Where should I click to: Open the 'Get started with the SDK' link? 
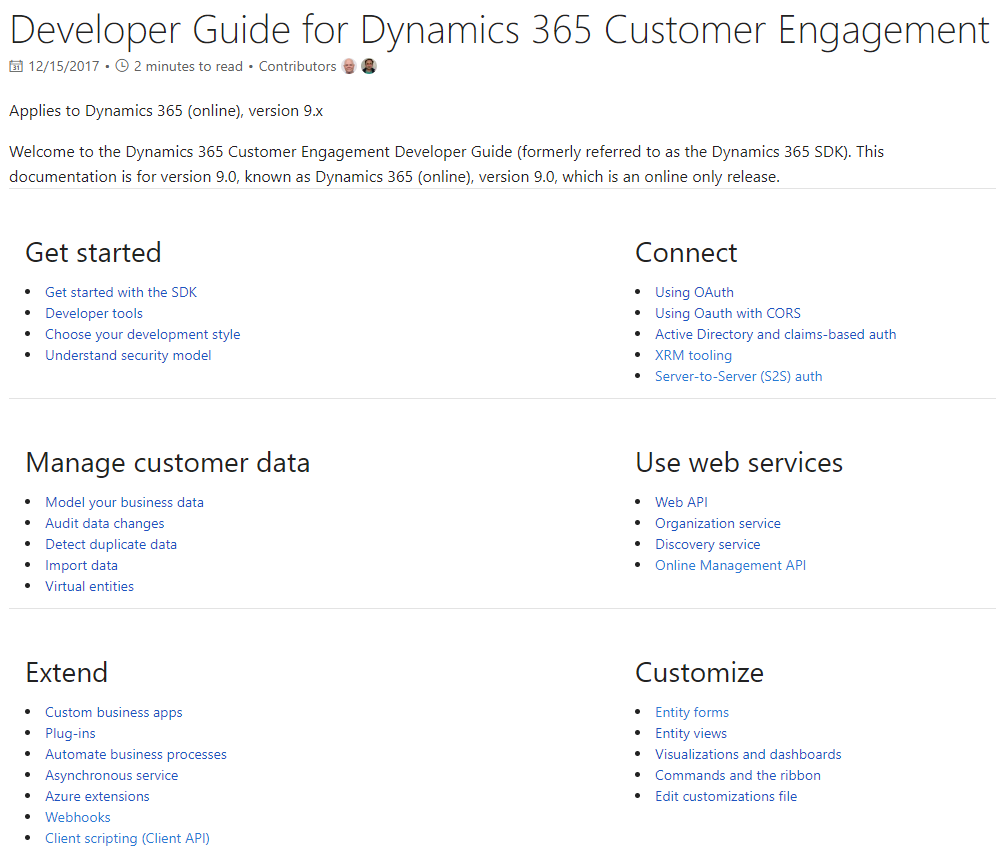(x=121, y=292)
